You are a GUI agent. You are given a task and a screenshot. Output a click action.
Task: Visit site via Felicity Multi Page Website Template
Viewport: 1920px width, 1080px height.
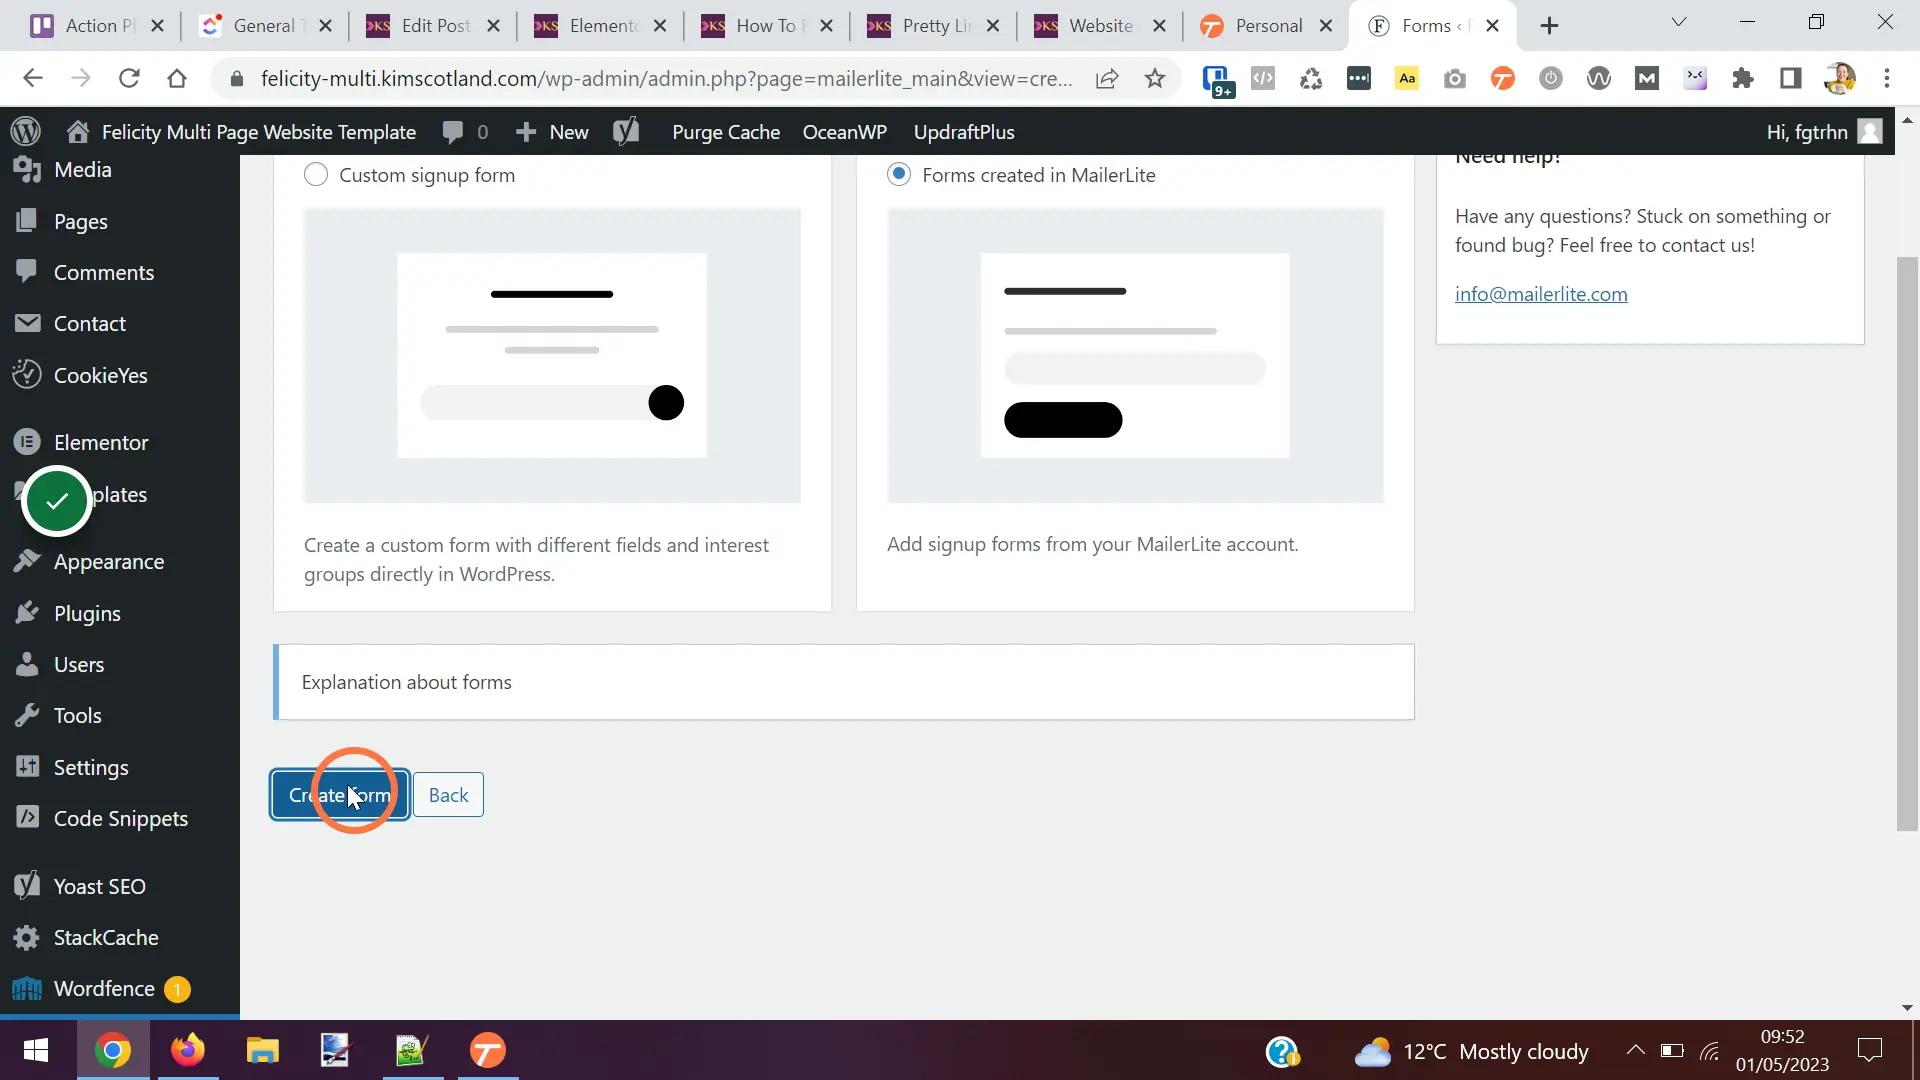pyautogui.click(x=241, y=132)
